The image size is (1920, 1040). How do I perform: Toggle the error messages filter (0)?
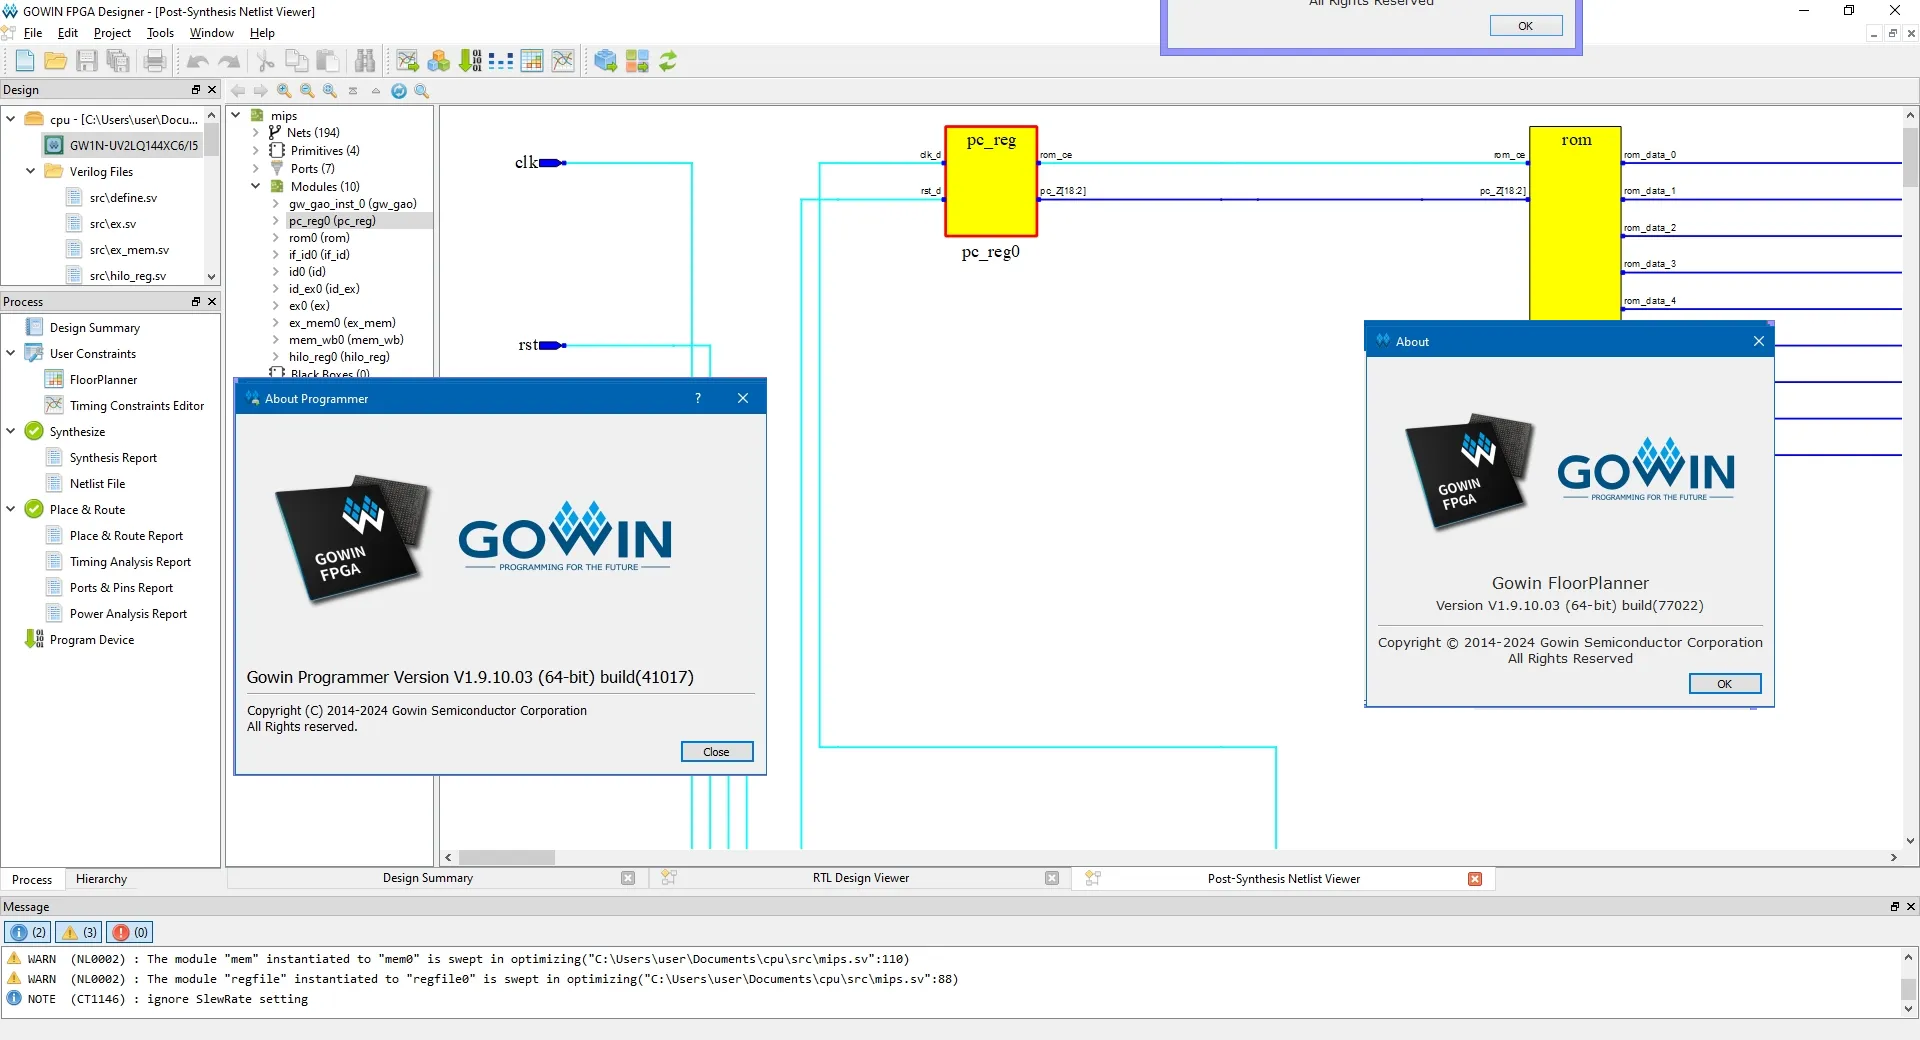[131, 932]
